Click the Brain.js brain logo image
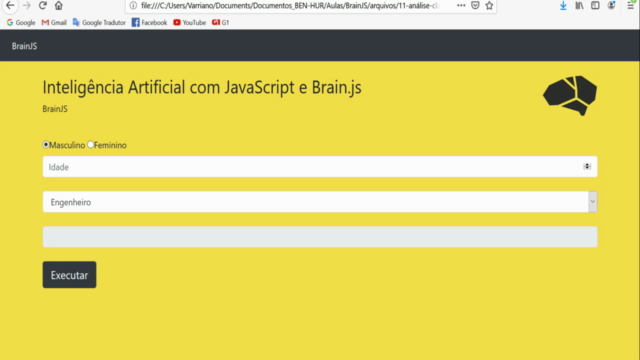640x360 pixels. tap(570, 96)
